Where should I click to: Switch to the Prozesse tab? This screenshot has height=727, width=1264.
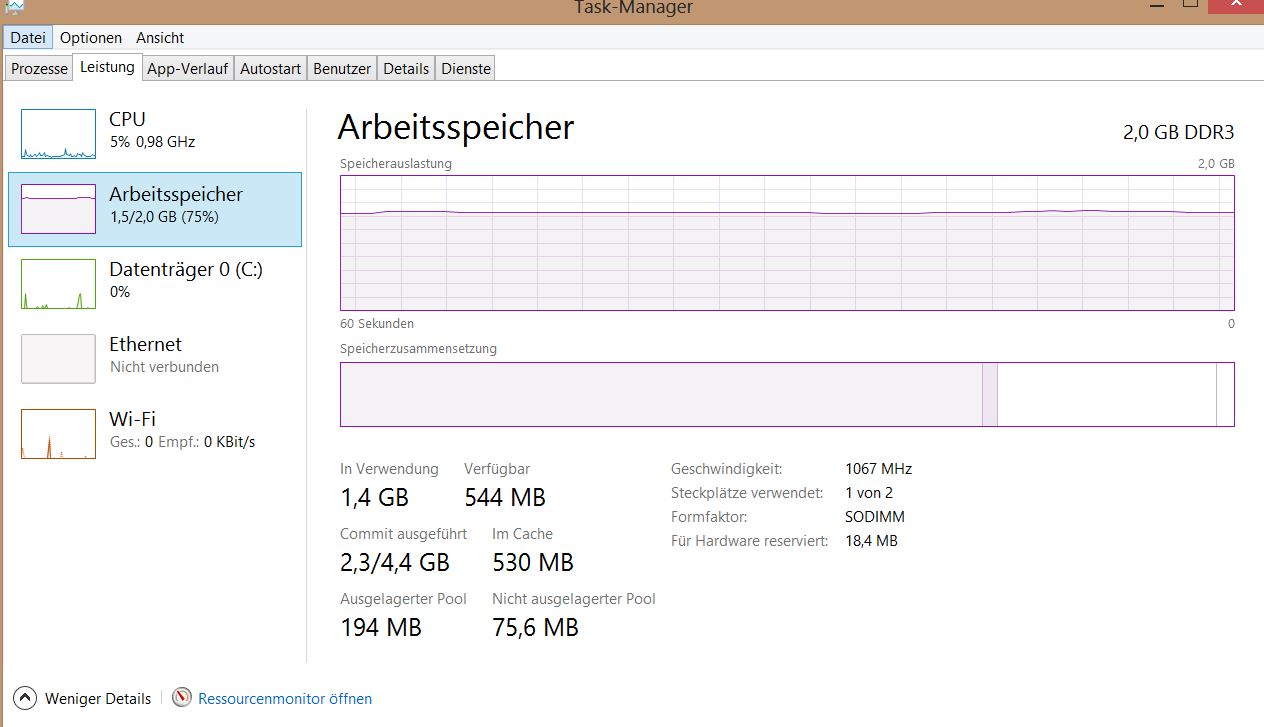[40, 69]
